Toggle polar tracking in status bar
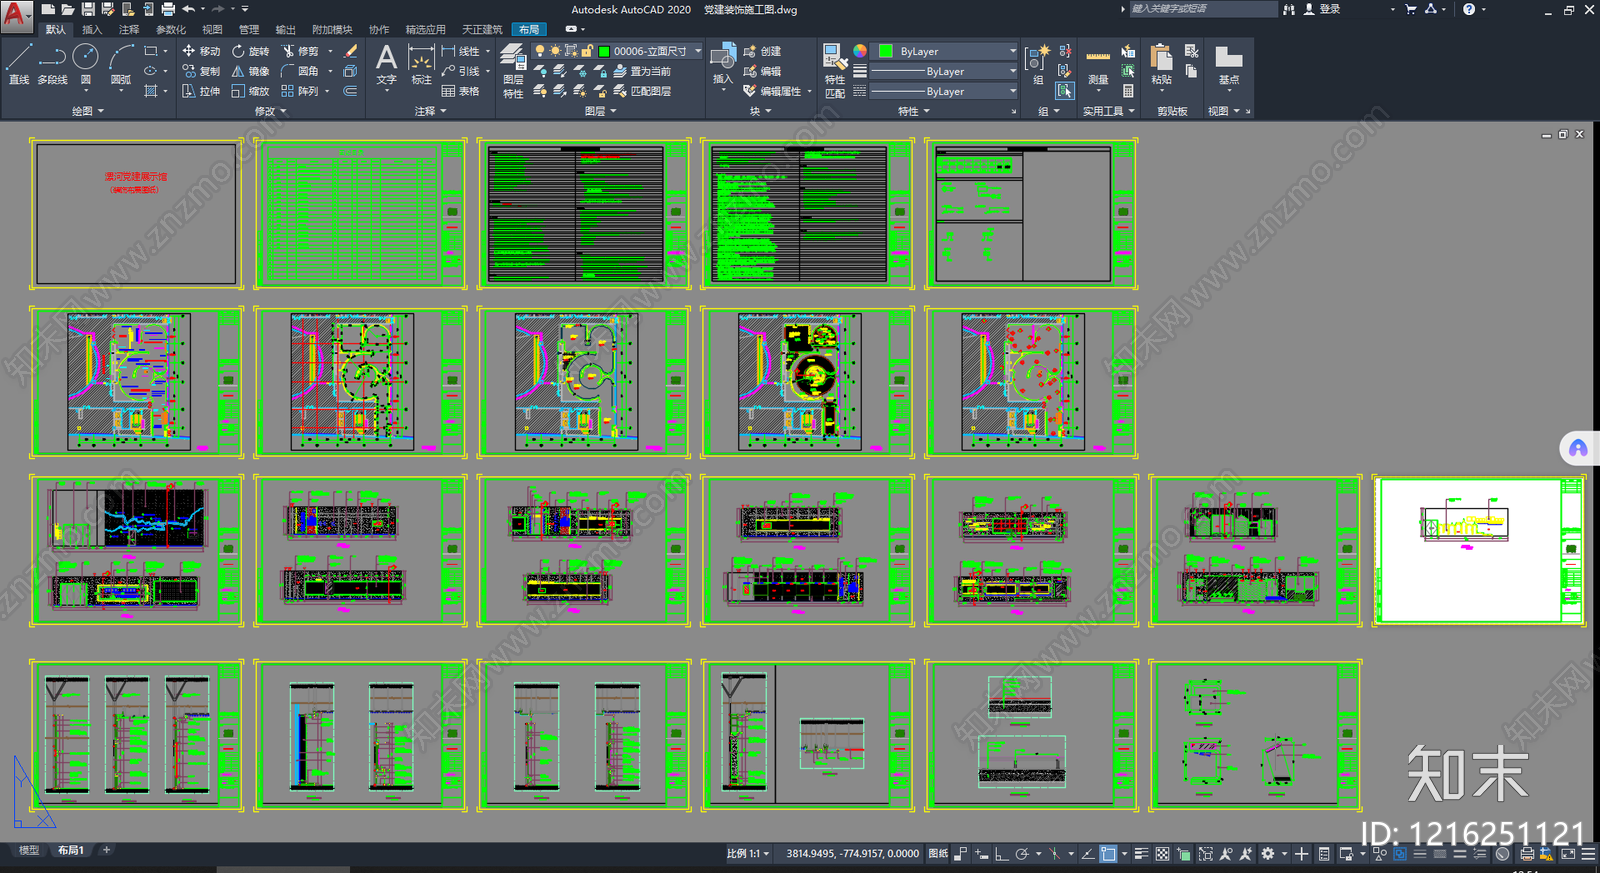This screenshot has height=873, width=1600. pyautogui.click(x=1022, y=854)
